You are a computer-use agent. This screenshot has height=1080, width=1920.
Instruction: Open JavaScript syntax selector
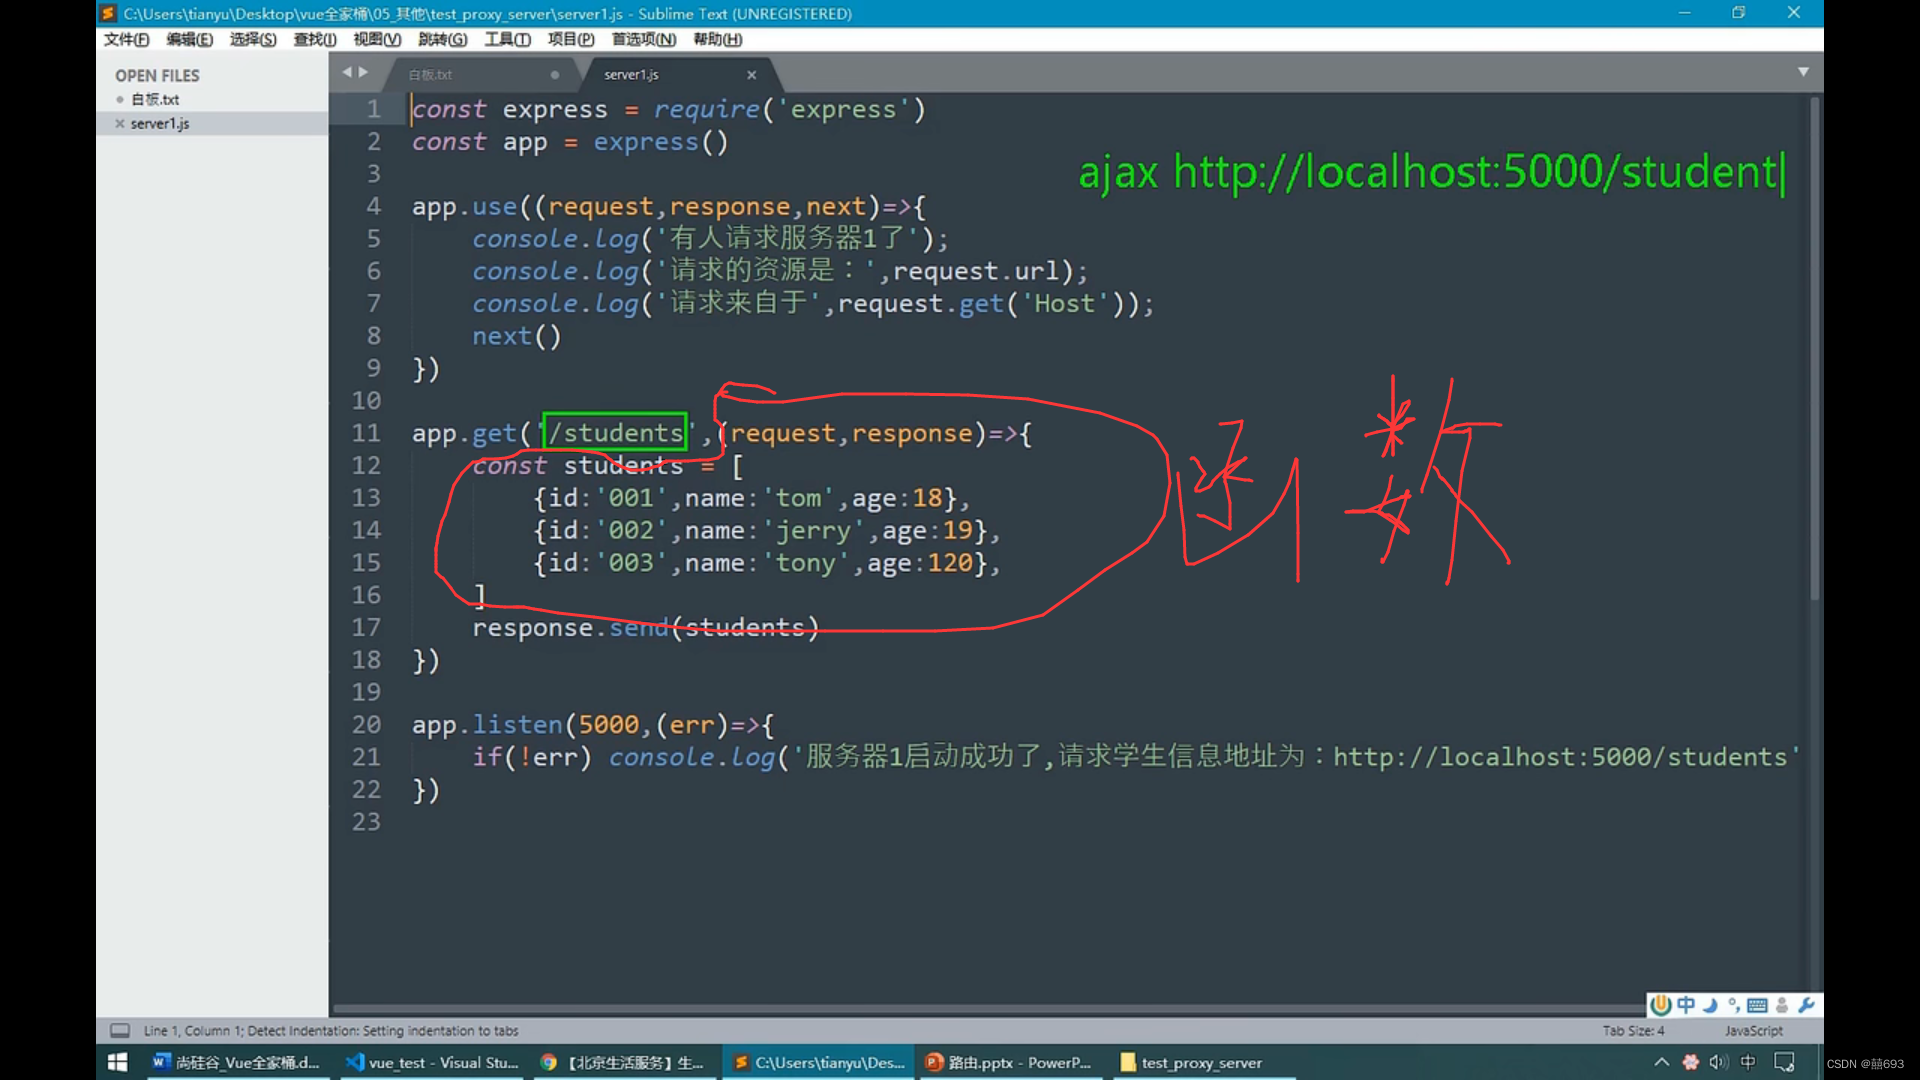[1753, 1030]
